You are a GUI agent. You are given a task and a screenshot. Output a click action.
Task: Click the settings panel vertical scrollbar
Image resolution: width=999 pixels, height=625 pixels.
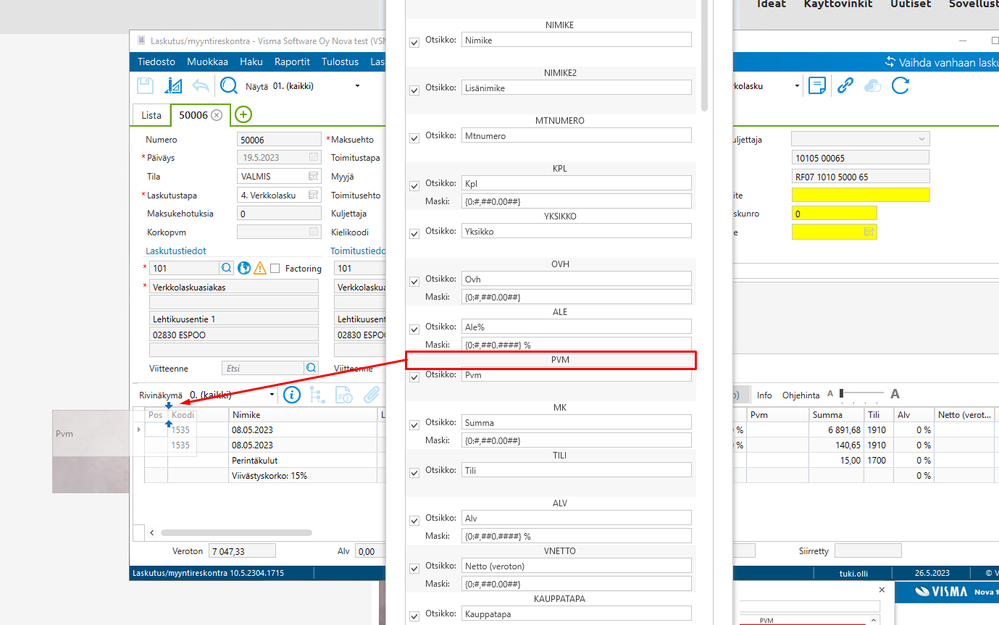tap(704, 55)
